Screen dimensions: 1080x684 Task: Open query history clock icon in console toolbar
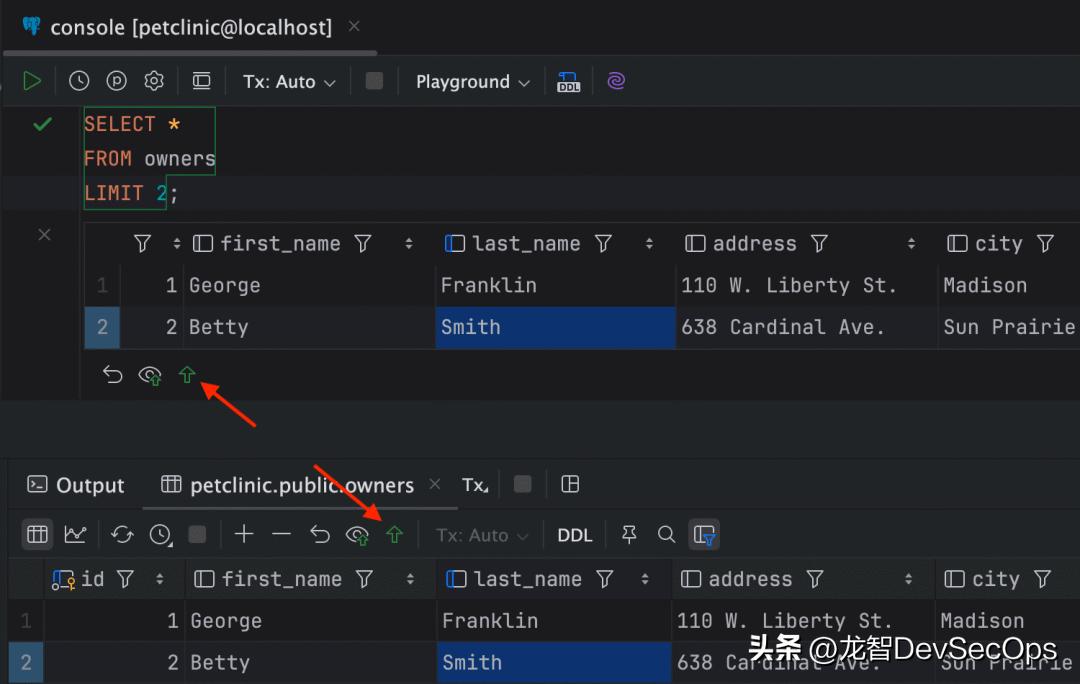pos(79,81)
